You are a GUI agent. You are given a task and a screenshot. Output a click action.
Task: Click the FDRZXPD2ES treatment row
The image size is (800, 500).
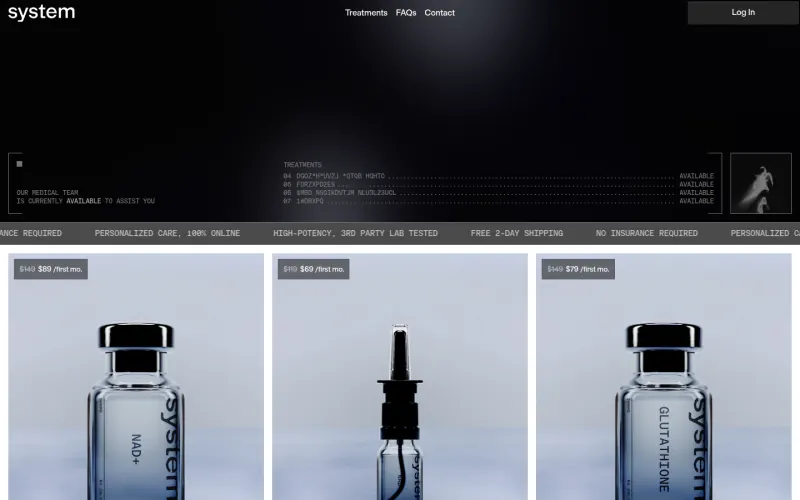[x=498, y=184]
